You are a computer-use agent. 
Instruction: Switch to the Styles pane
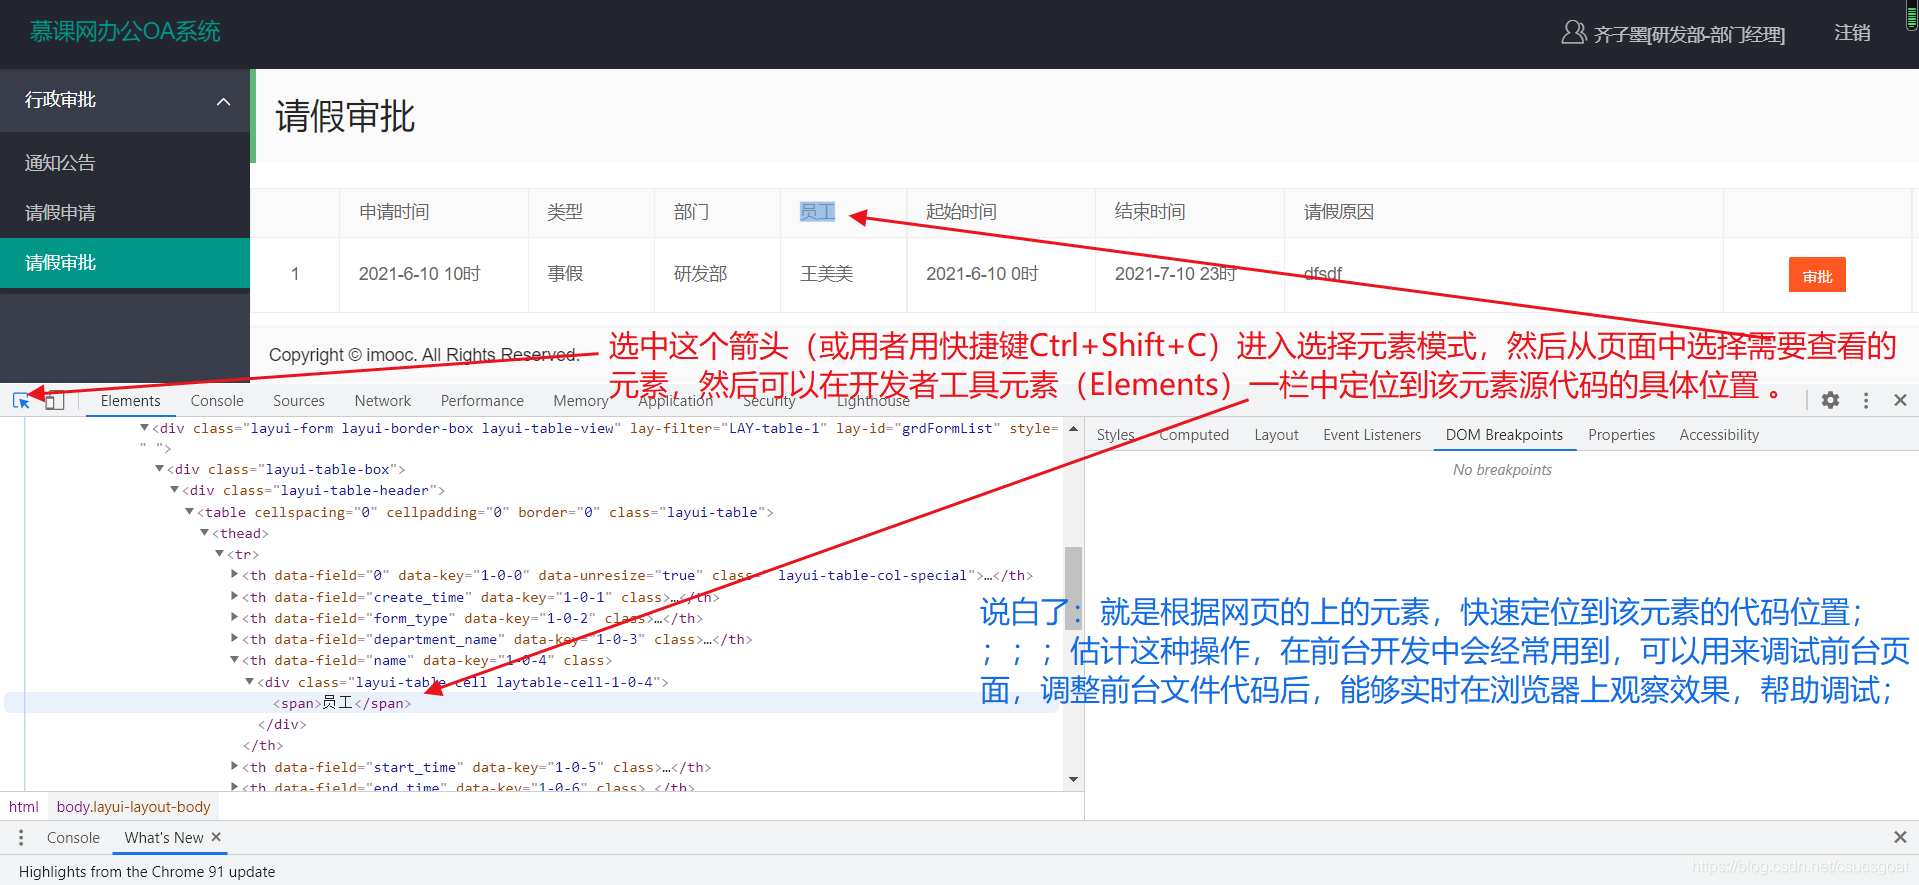[1115, 435]
